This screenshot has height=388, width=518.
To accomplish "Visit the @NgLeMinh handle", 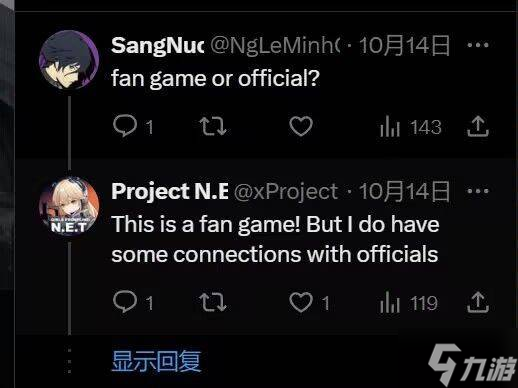I will 275,45.
